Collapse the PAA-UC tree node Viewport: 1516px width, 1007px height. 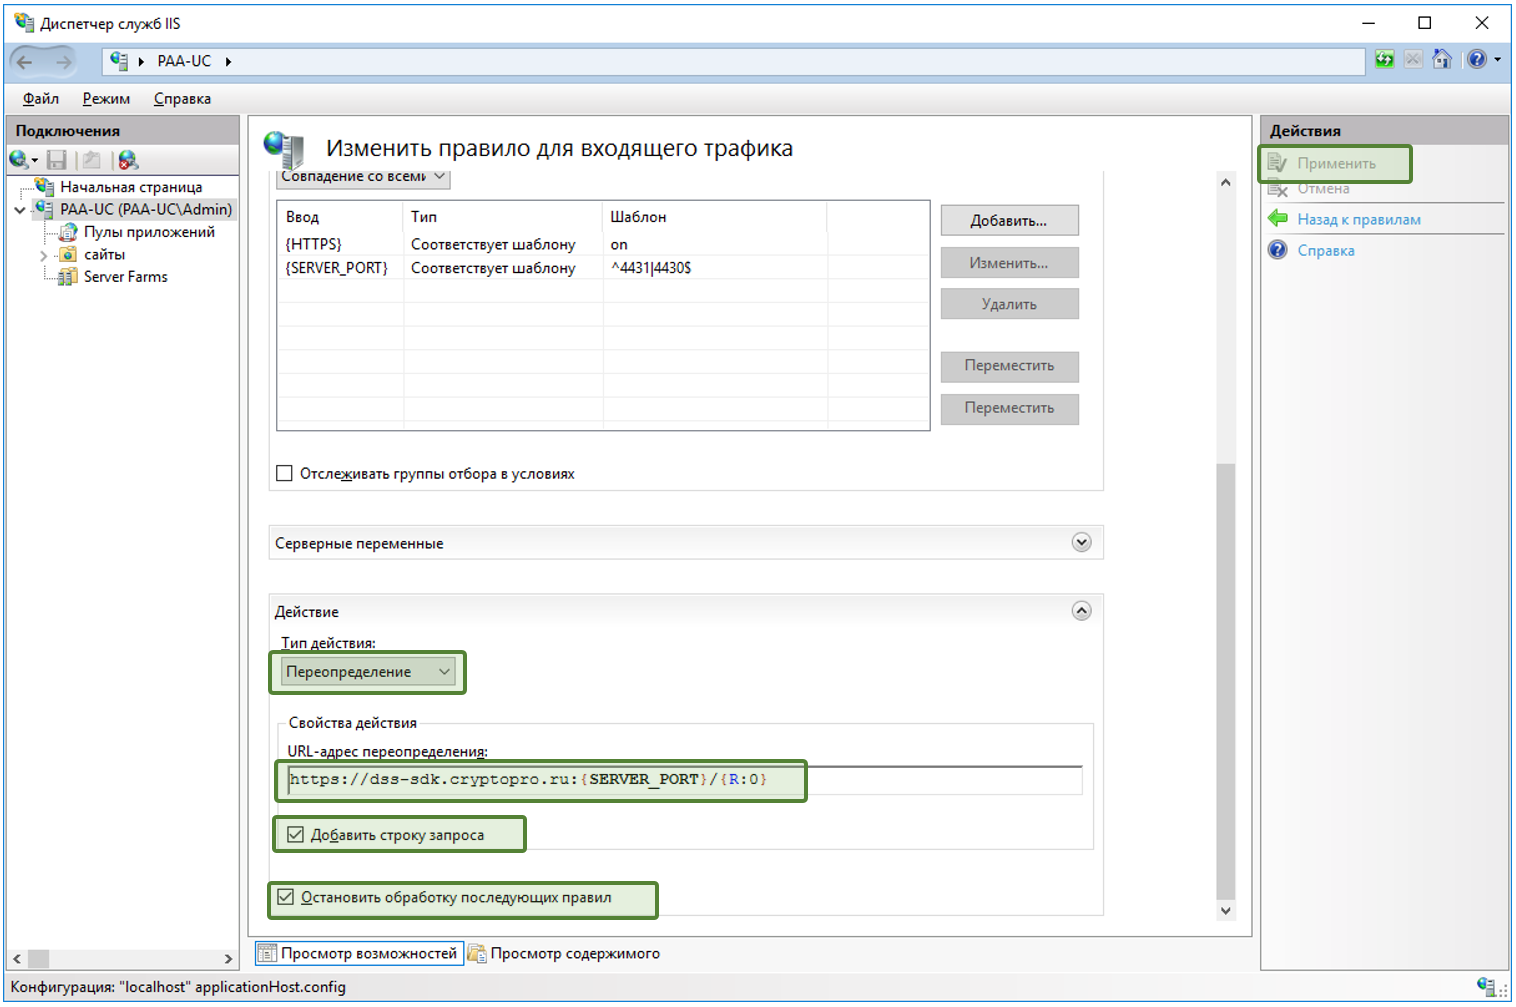[20, 210]
